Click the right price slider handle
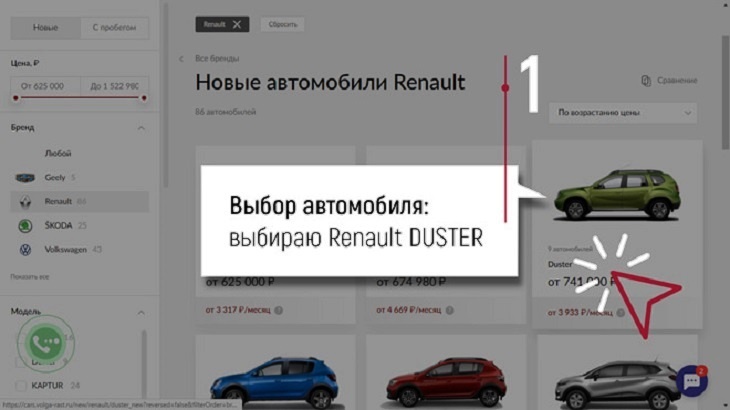 coord(144,98)
